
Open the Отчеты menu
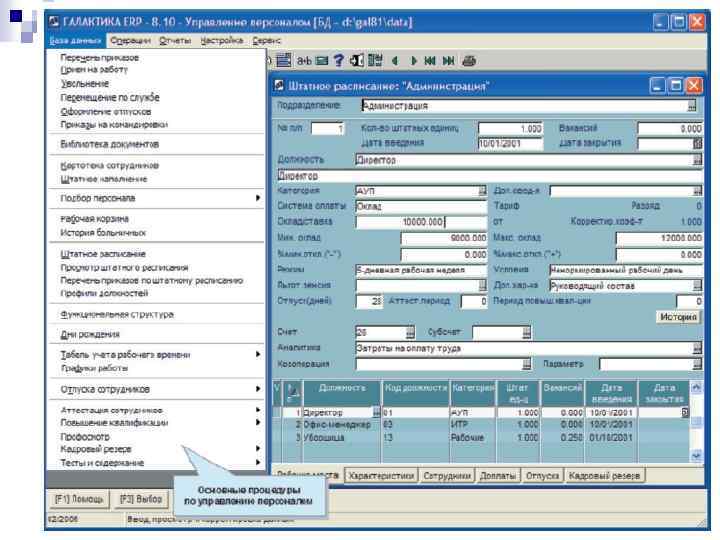coord(175,40)
